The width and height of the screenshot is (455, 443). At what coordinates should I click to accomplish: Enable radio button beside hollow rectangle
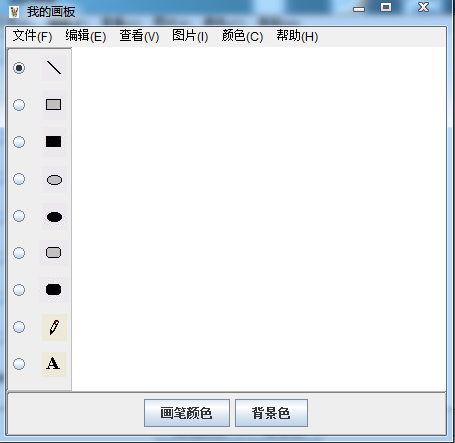click(19, 105)
